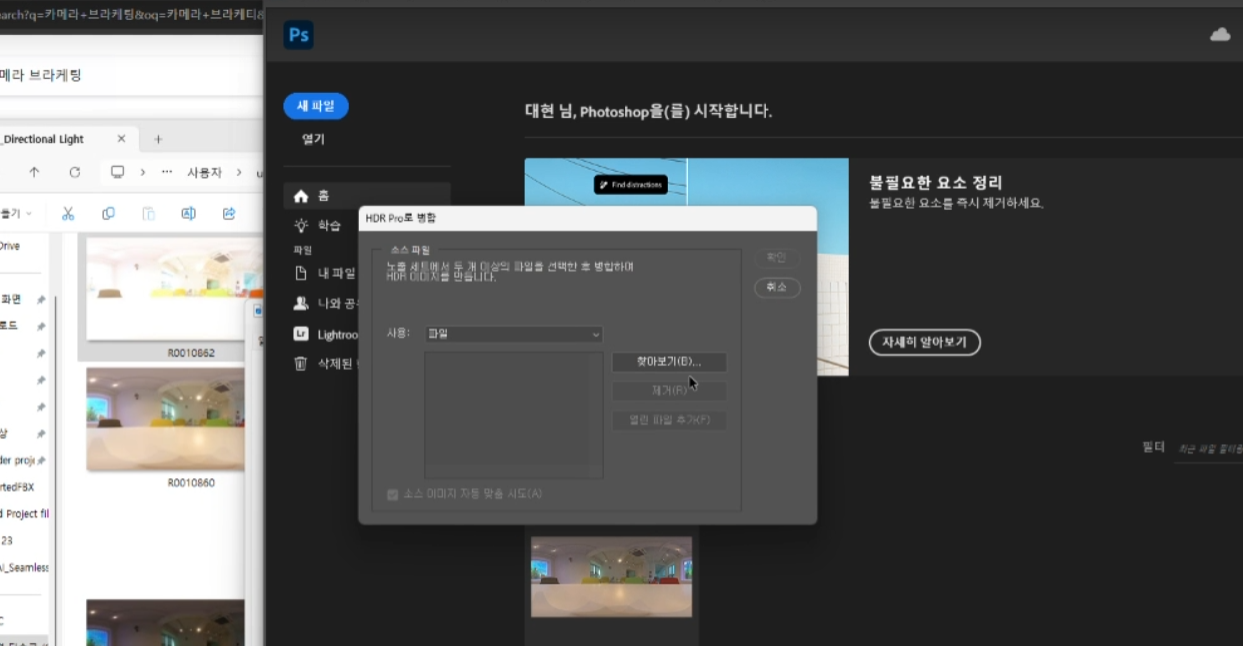Image resolution: width=1243 pixels, height=646 pixels.
Task: Click the 불필요한 요소 정리 banner heading
Action: 936,183
